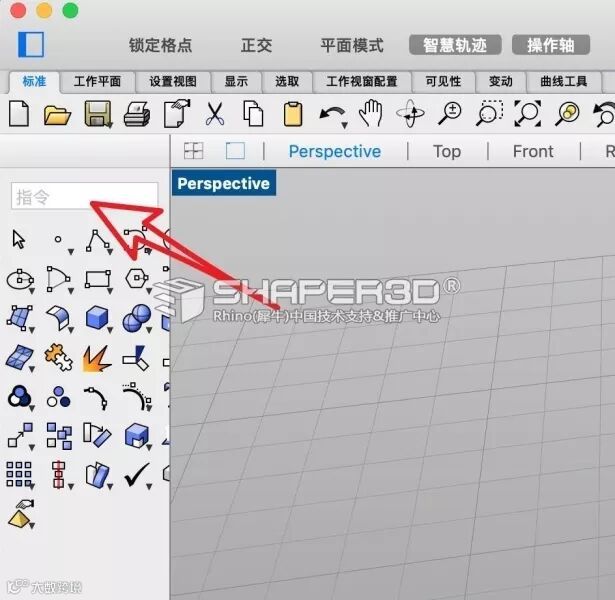The height and width of the screenshot is (600, 615).
Task: Toggle 正交 ortho mode
Action: point(256,45)
